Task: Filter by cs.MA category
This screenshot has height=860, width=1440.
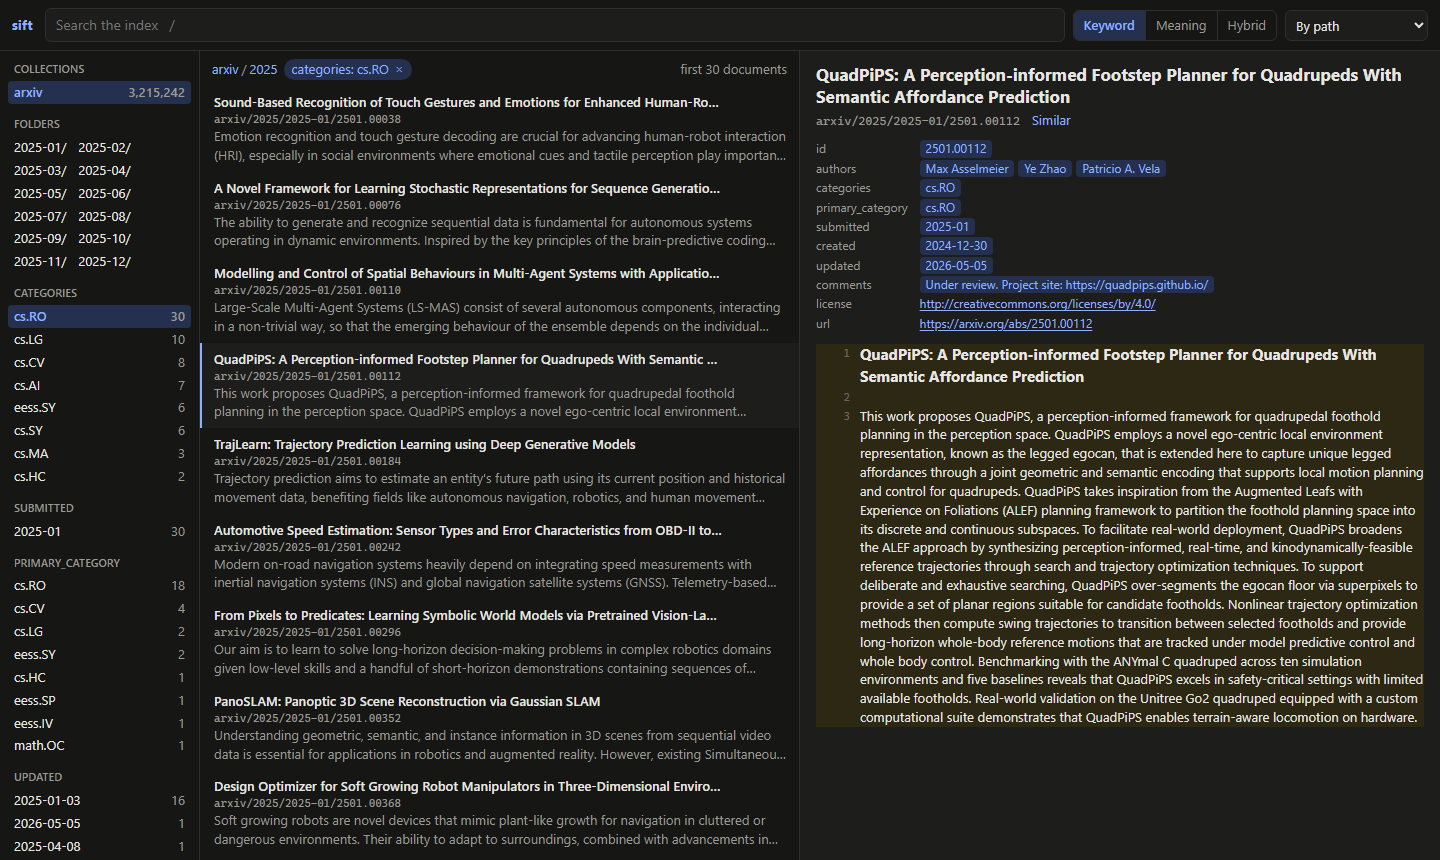Action: click(x=99, y=454)
